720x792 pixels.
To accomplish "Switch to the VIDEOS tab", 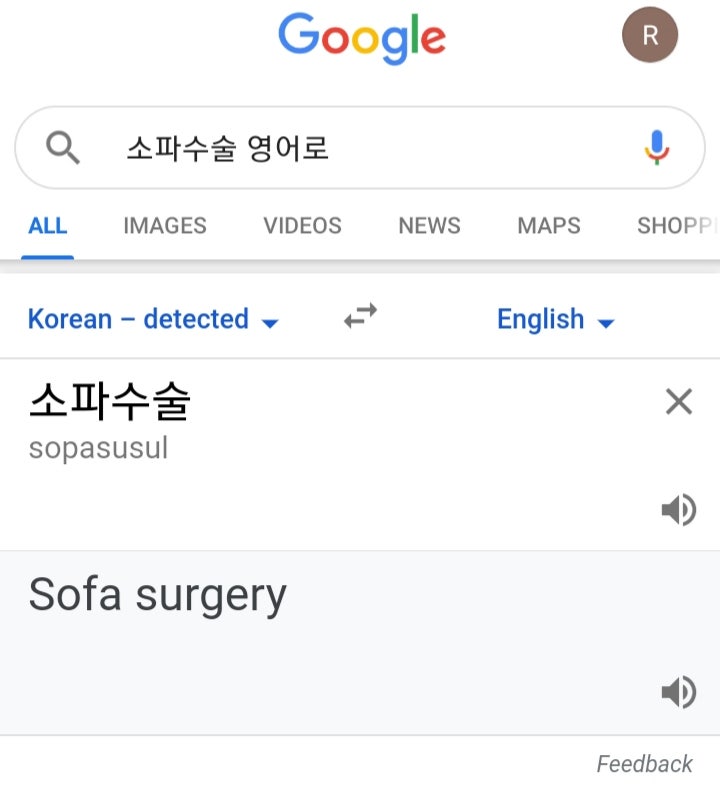I will 302,226.
